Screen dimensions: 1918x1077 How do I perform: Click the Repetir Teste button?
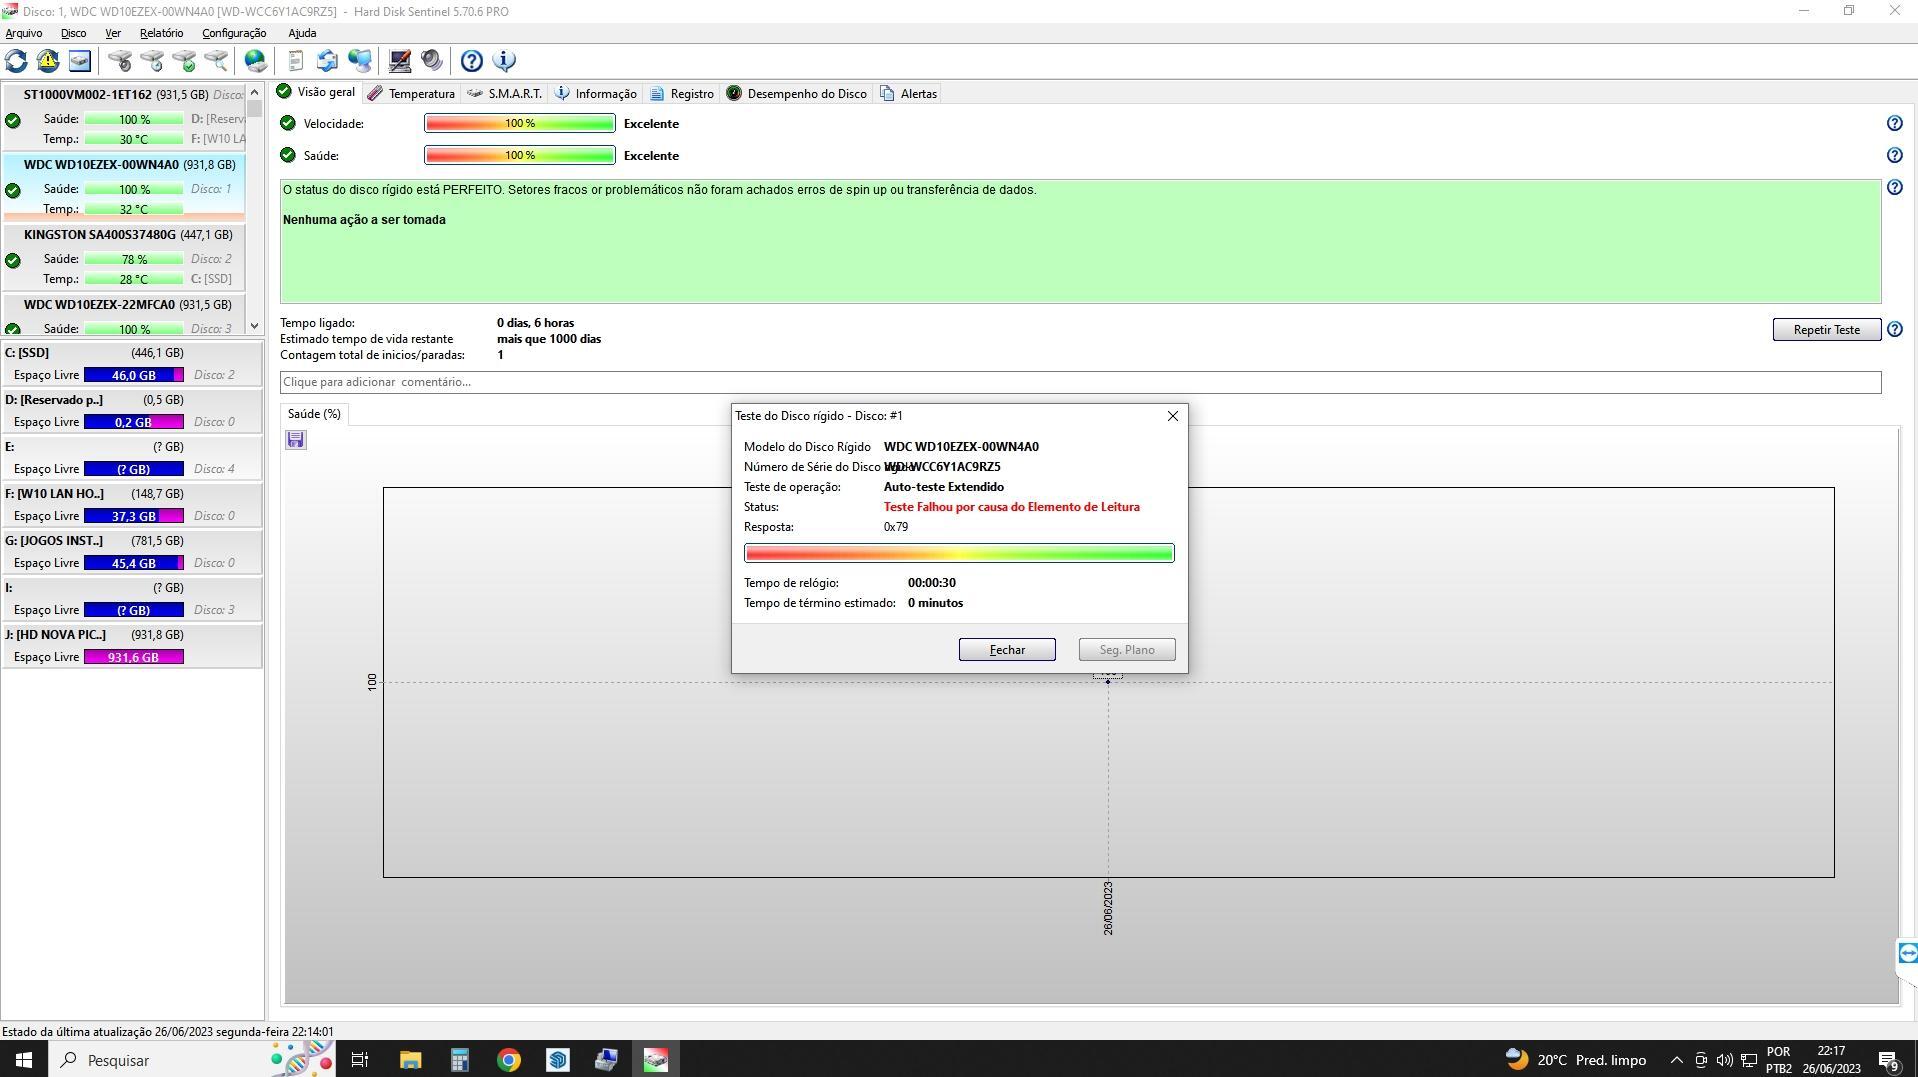point(1827,330)
